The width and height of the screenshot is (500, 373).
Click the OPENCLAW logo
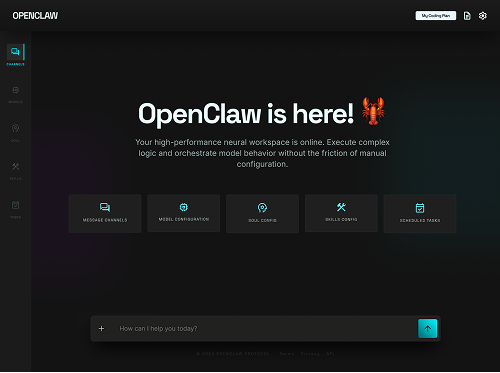(35, 16)
